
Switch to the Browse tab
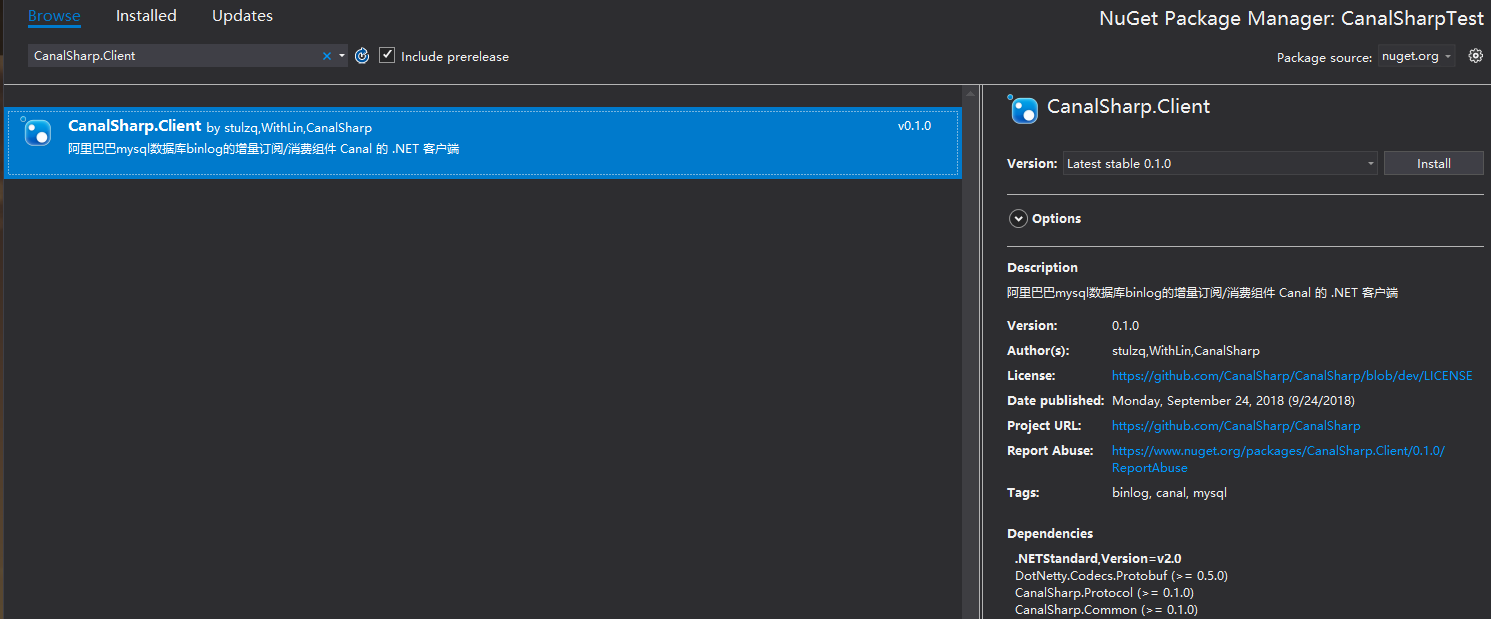pyautogui.click(x=54, y=16)
